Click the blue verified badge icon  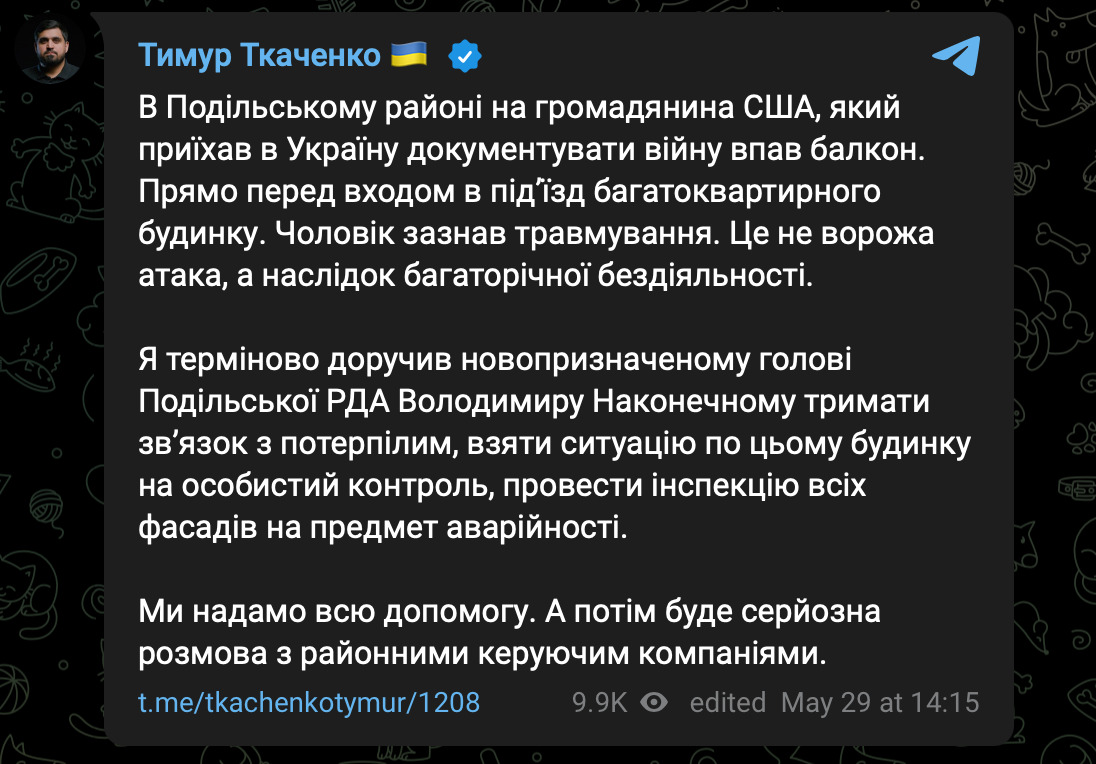pos(465,56)
